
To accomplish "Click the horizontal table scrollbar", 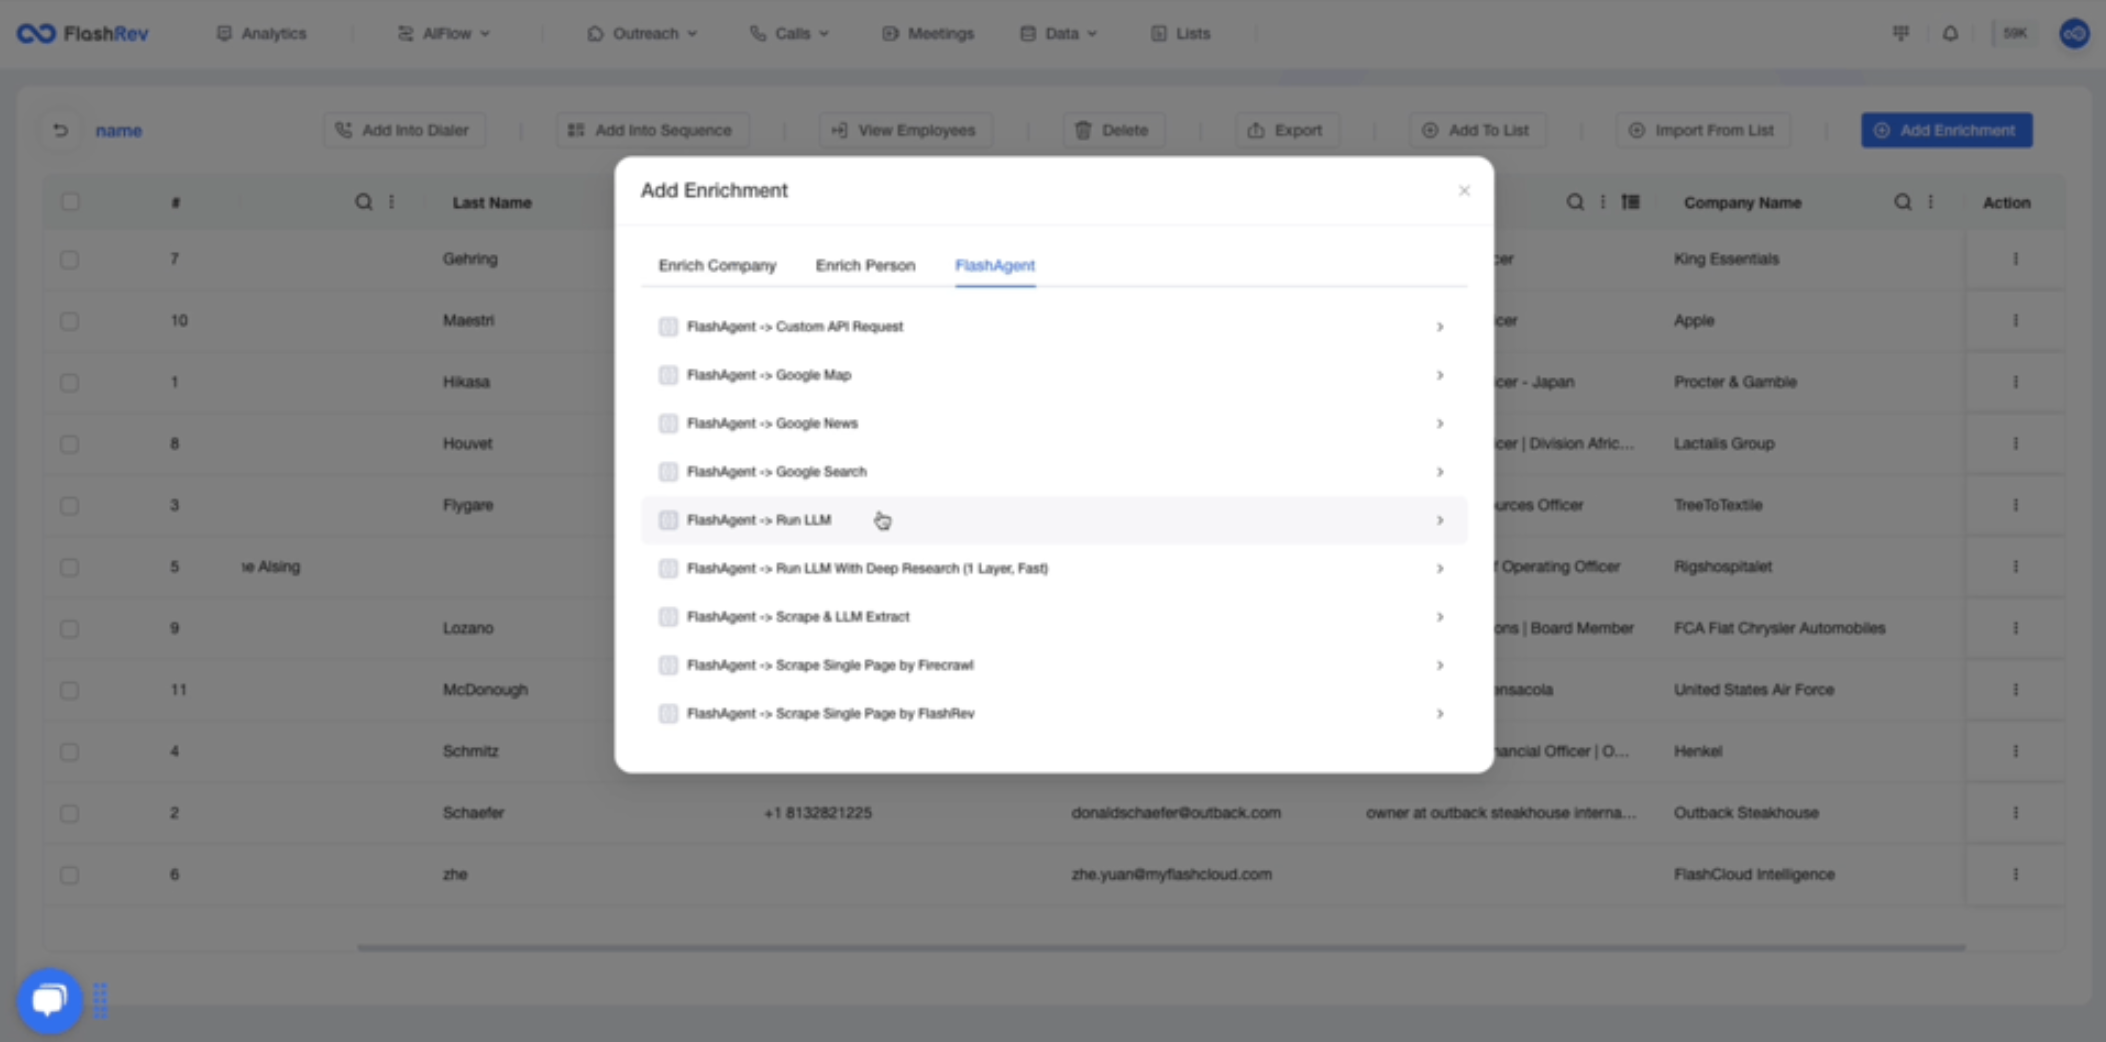I will [x=1161, y=947].
